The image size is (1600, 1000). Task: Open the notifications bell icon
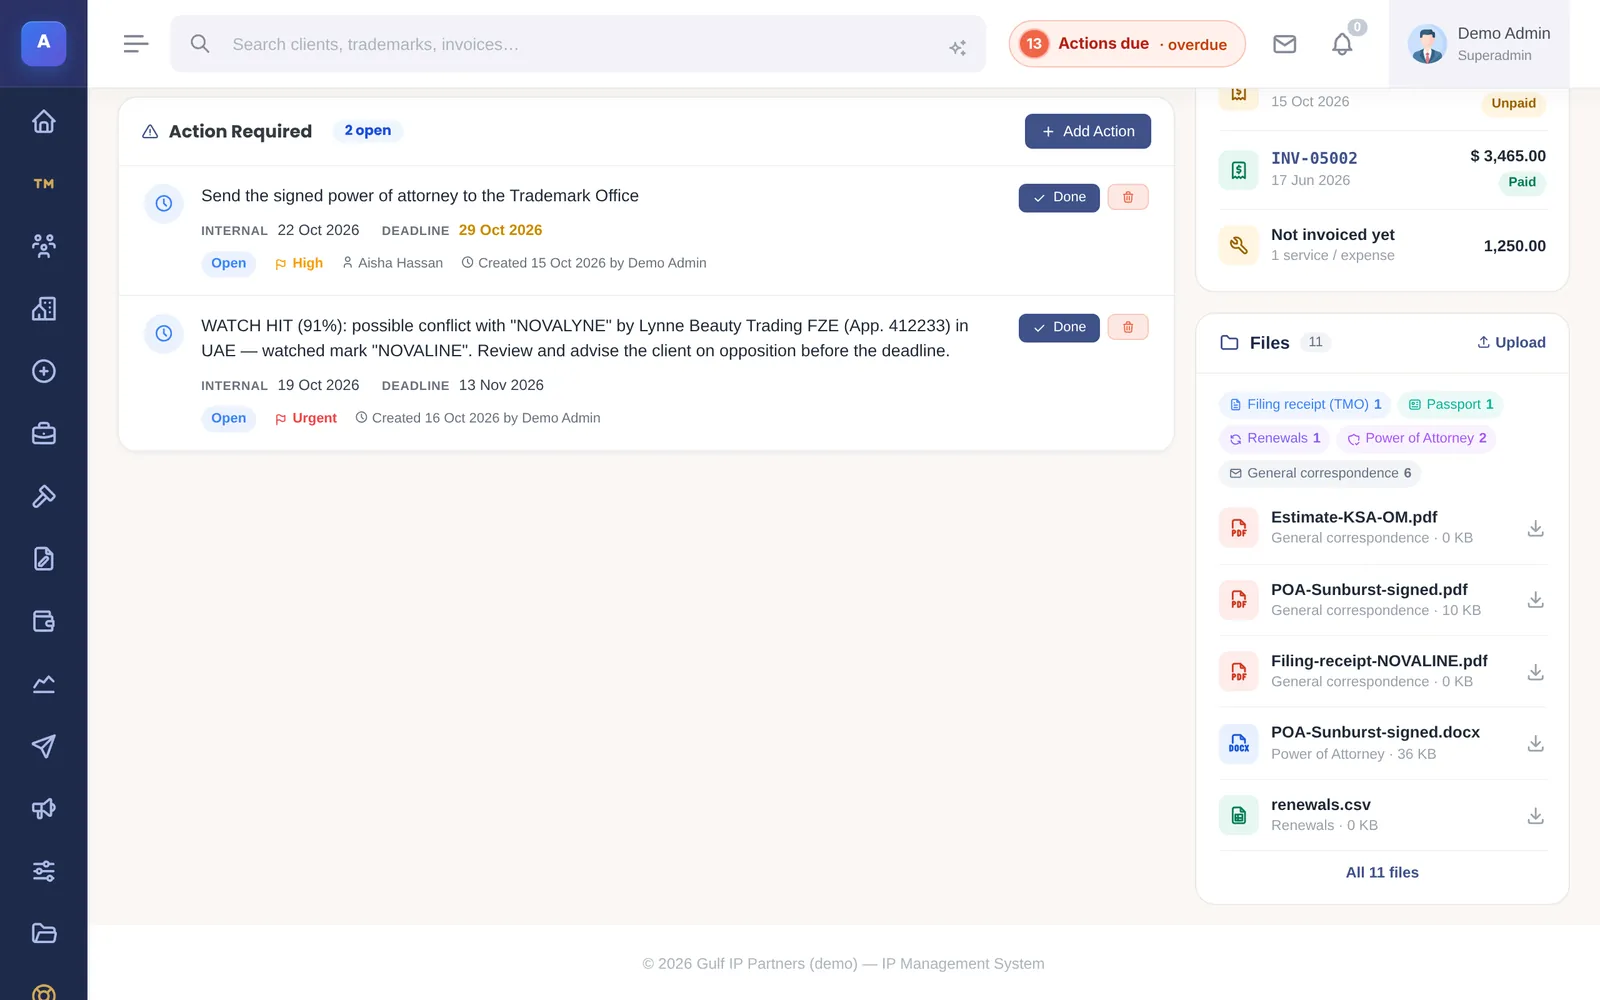(1342, 44)
